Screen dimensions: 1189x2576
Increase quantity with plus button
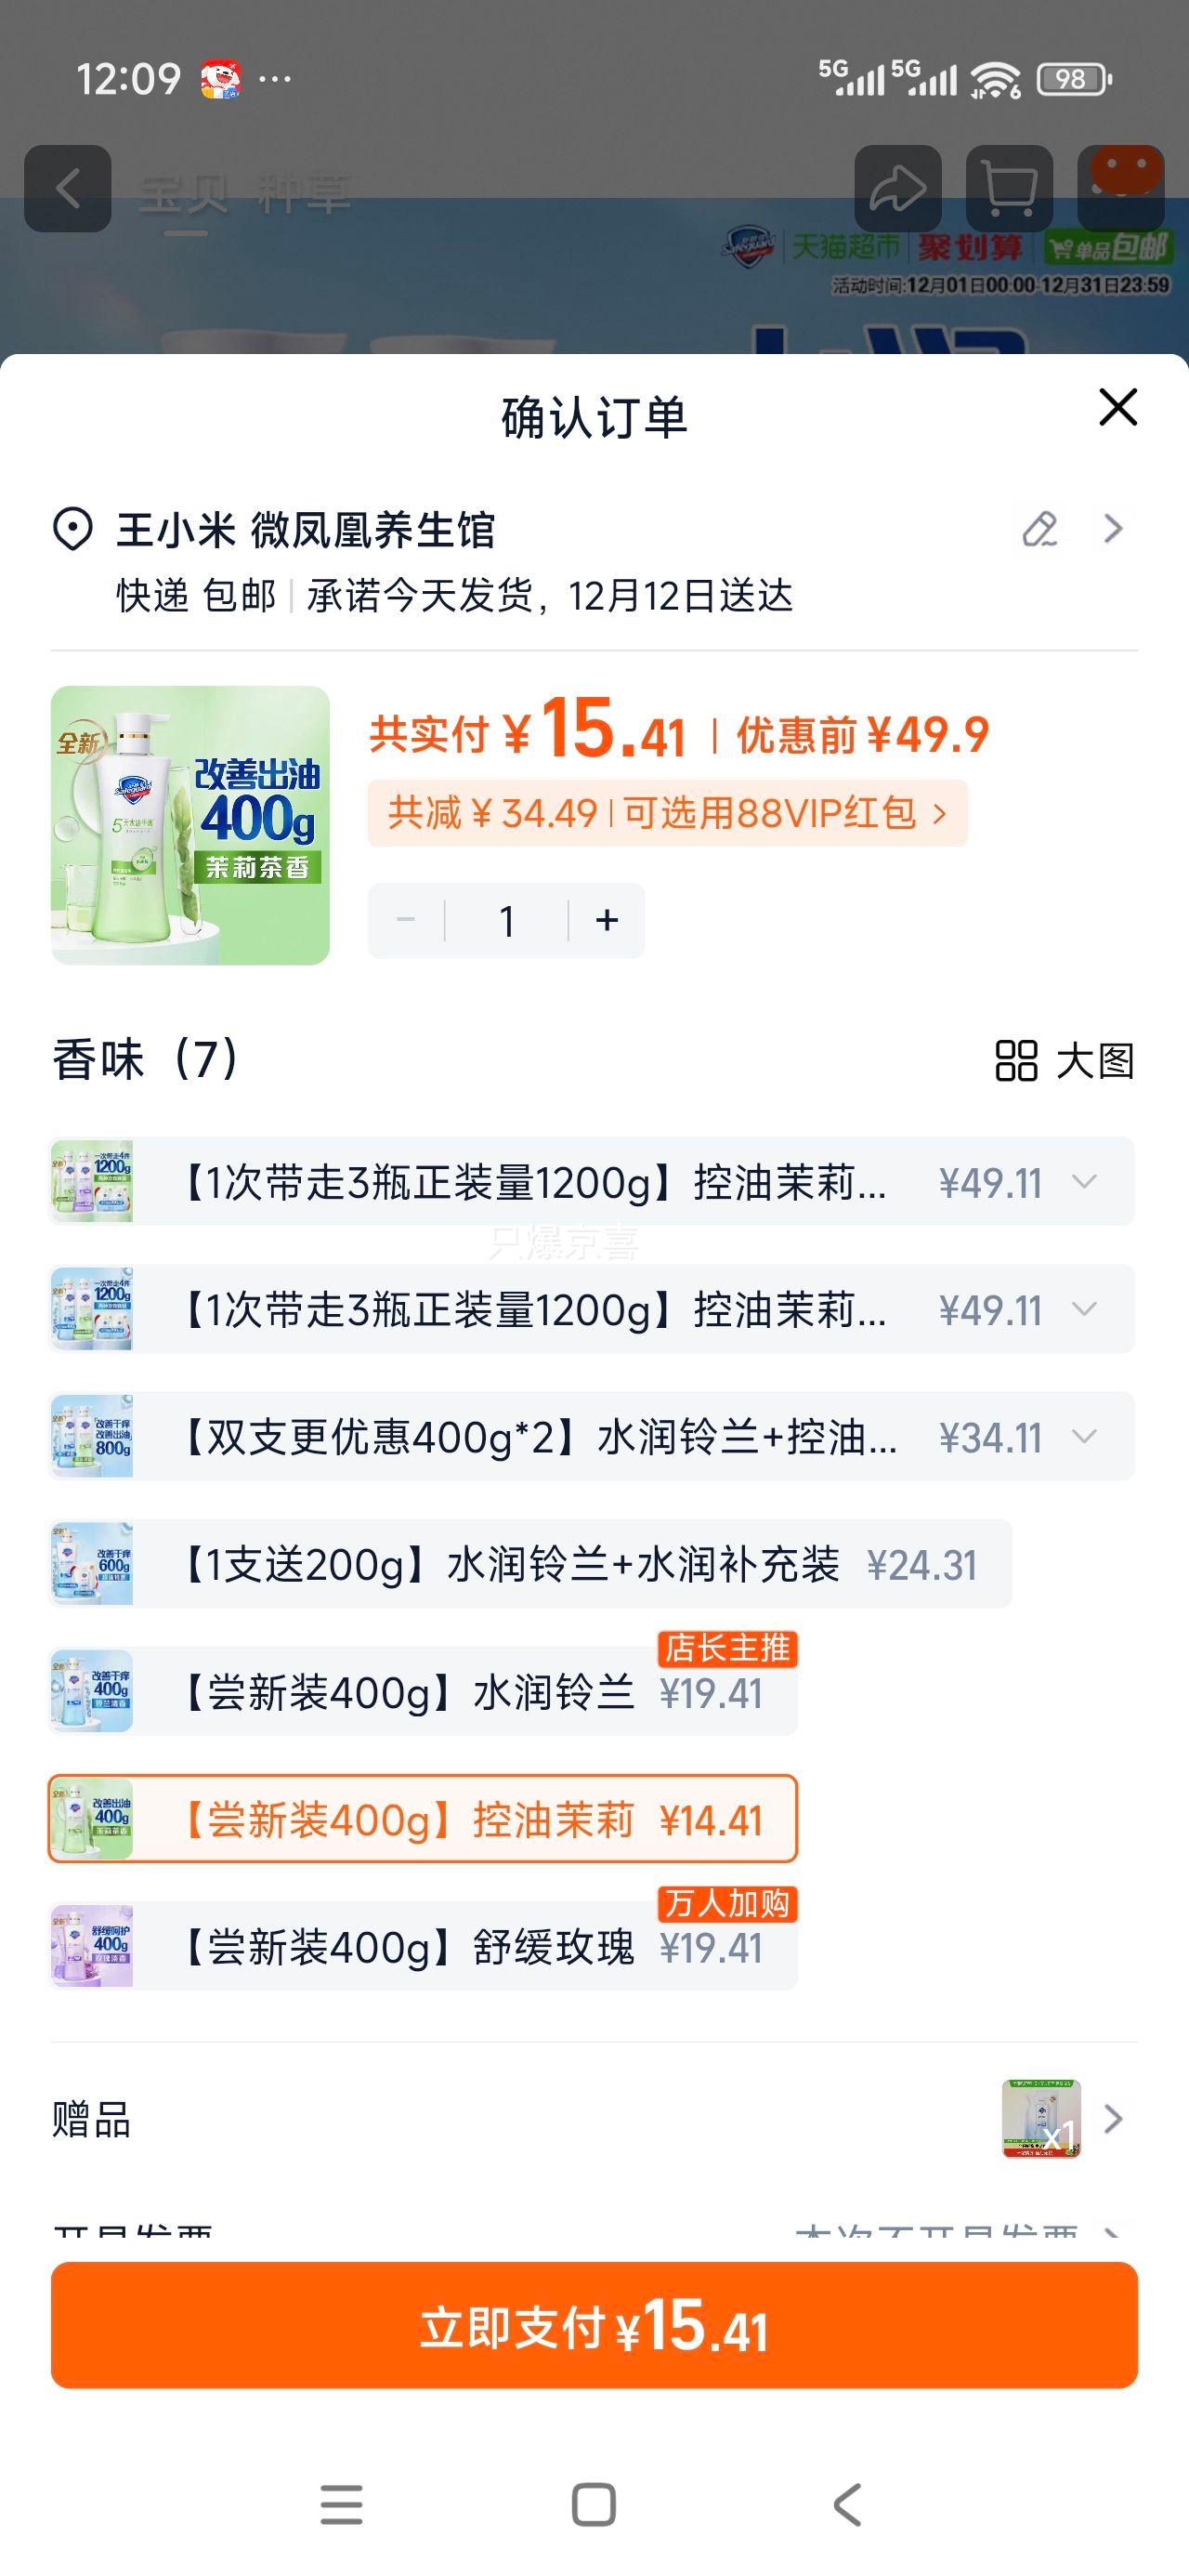pyautogui.click(x=607, y=921)
